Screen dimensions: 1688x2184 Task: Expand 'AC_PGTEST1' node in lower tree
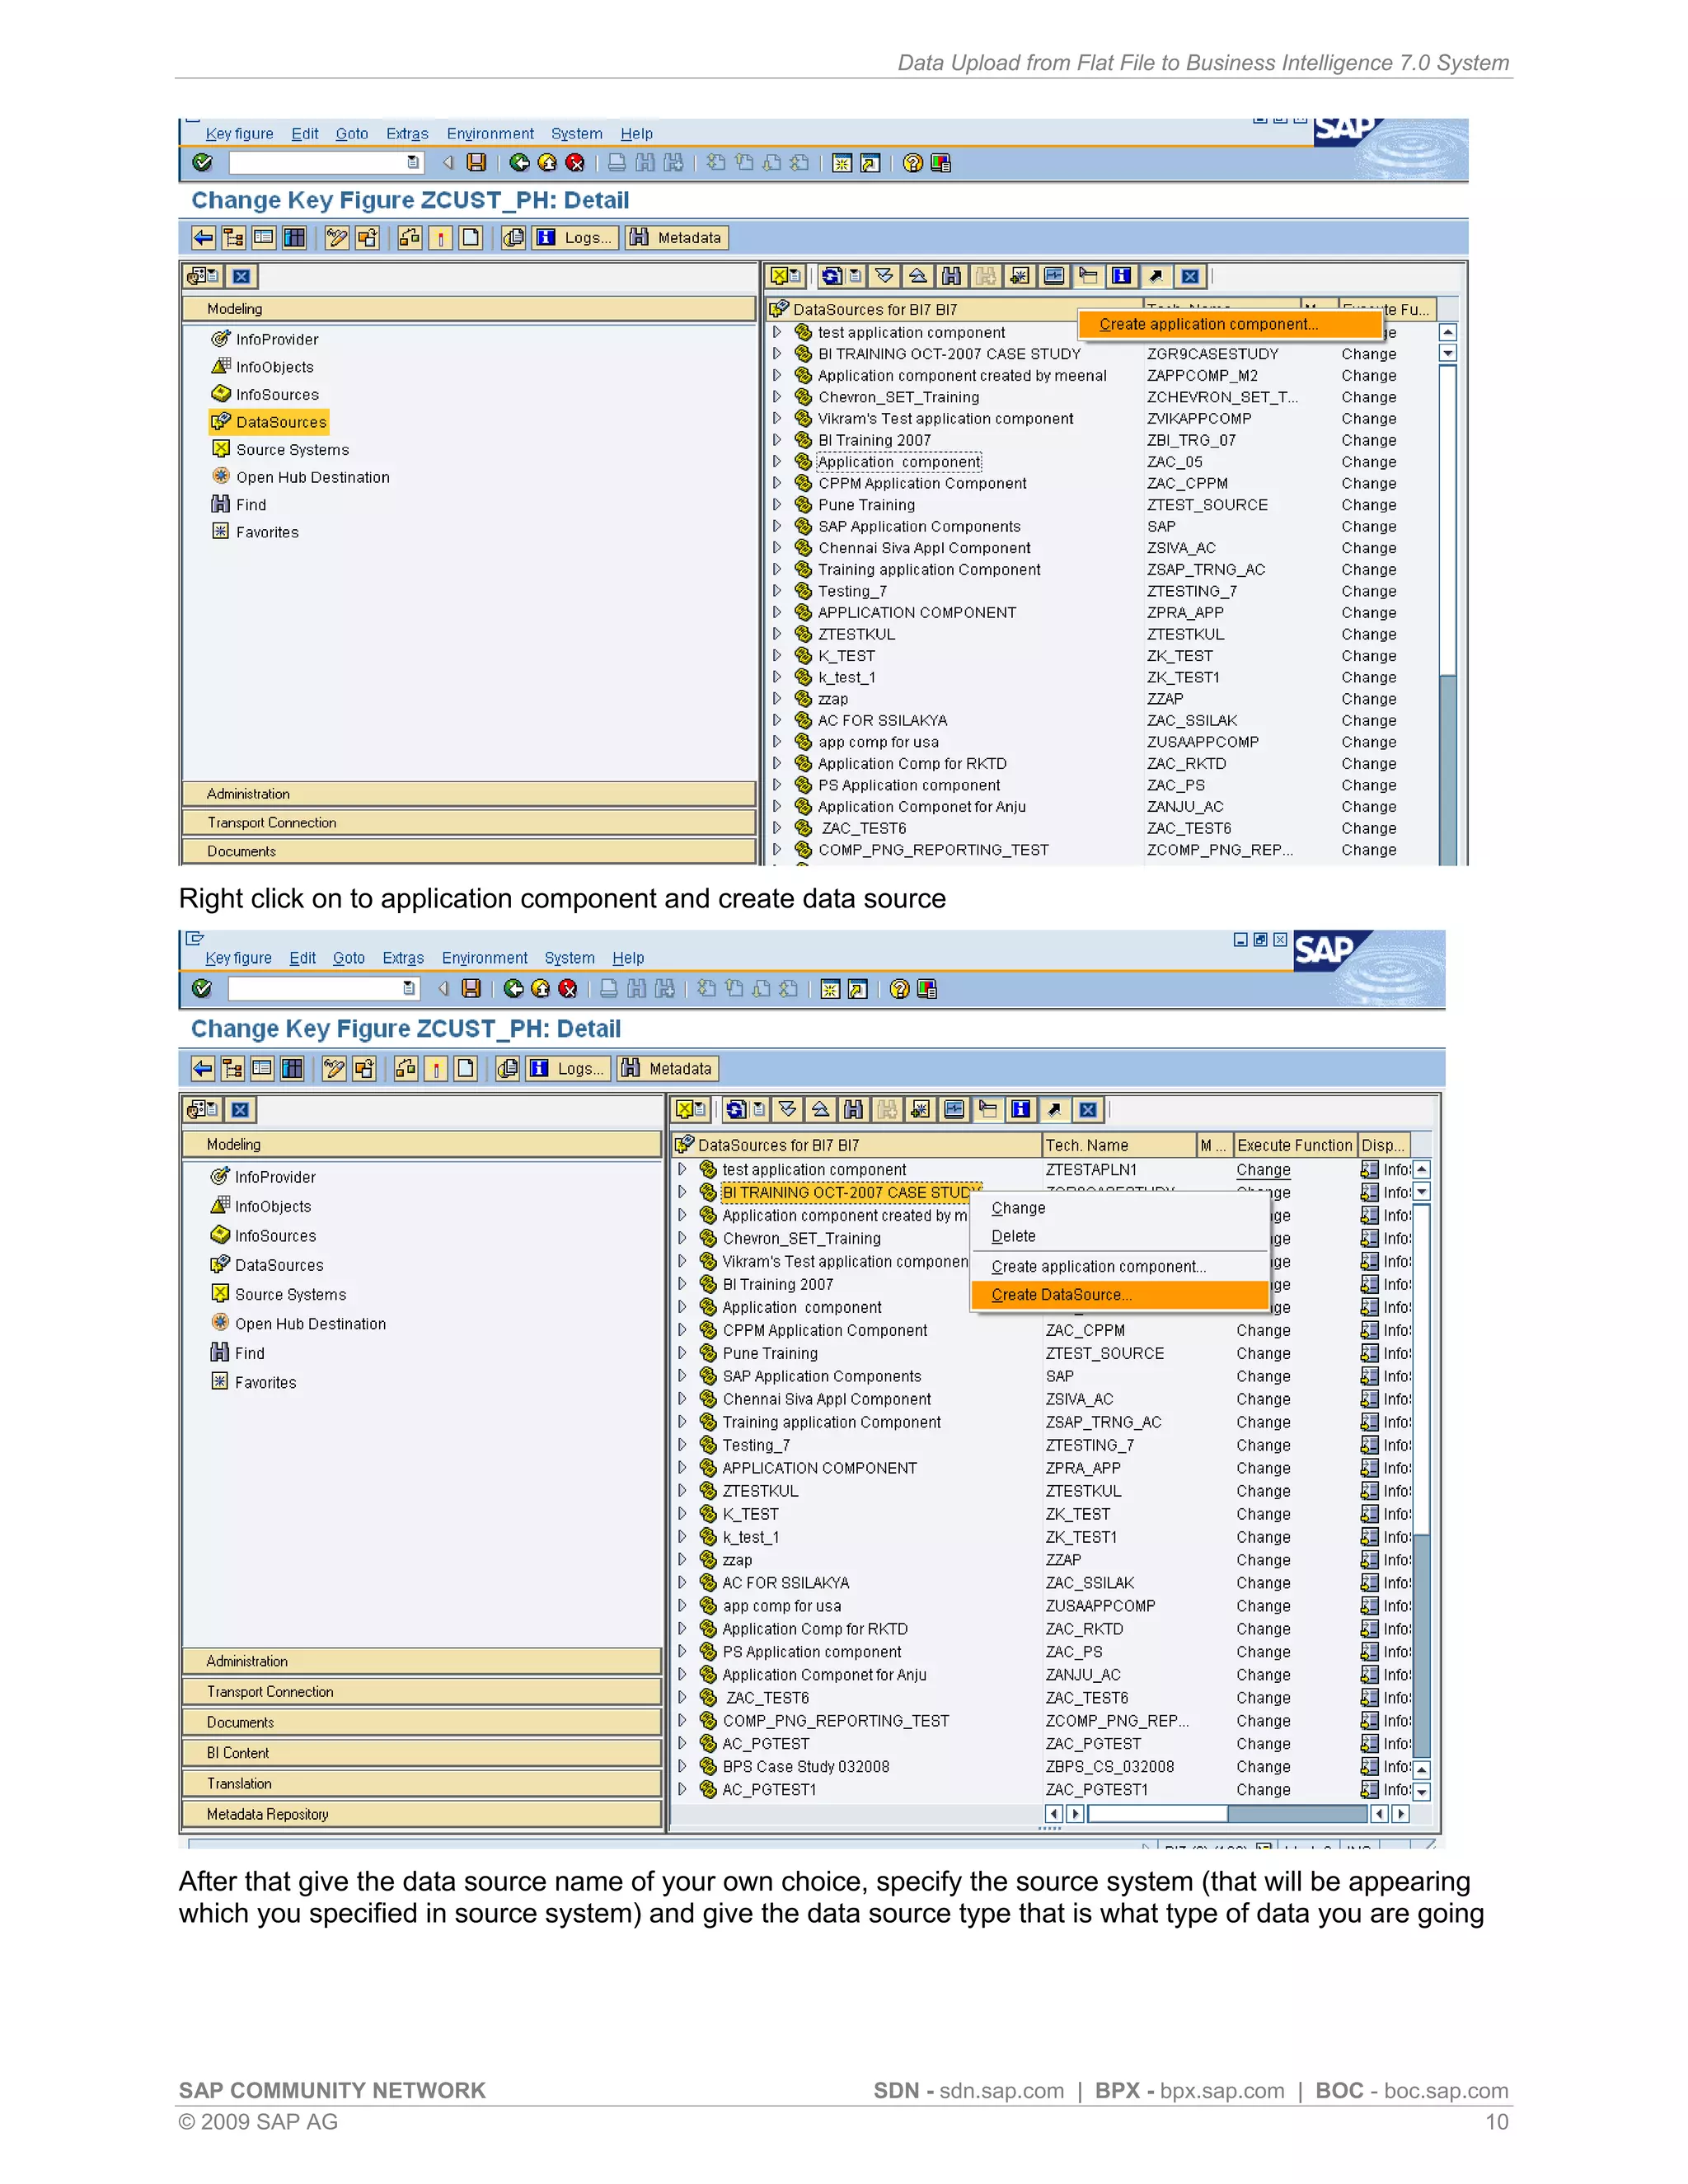(682, 1790)
